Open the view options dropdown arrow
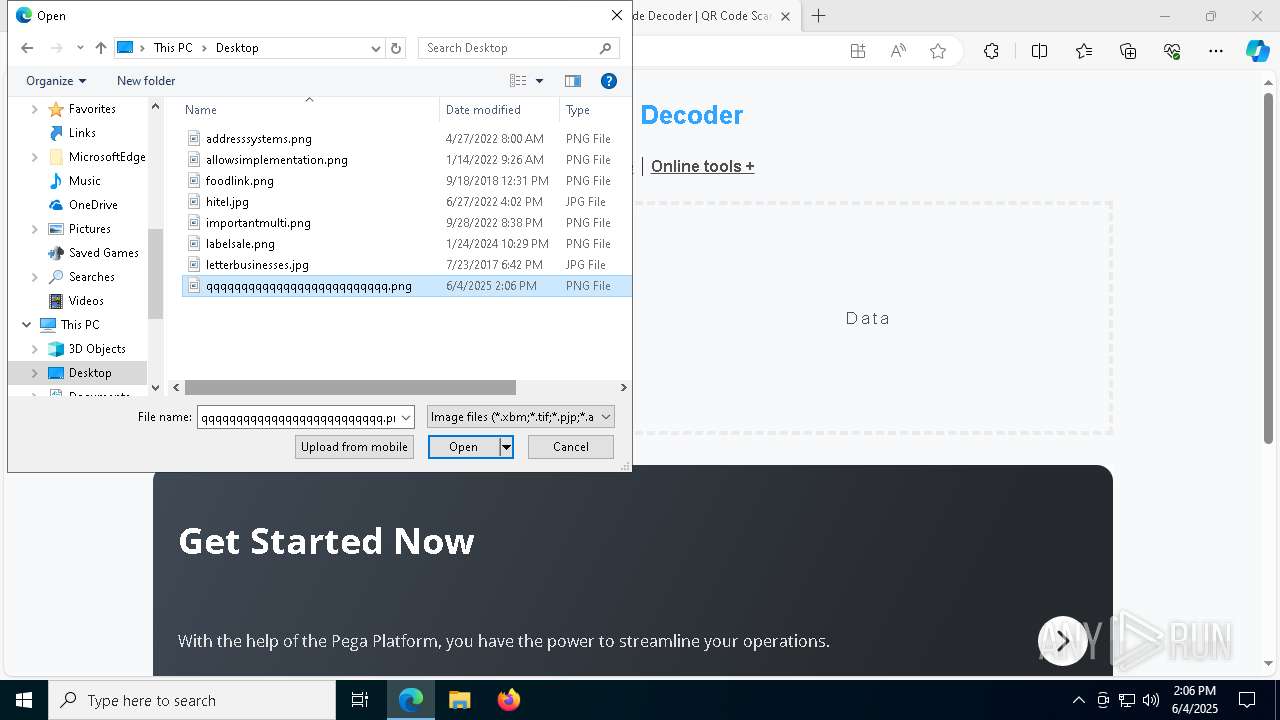This screenshot has height=720, width=1280. coord(540,81)
